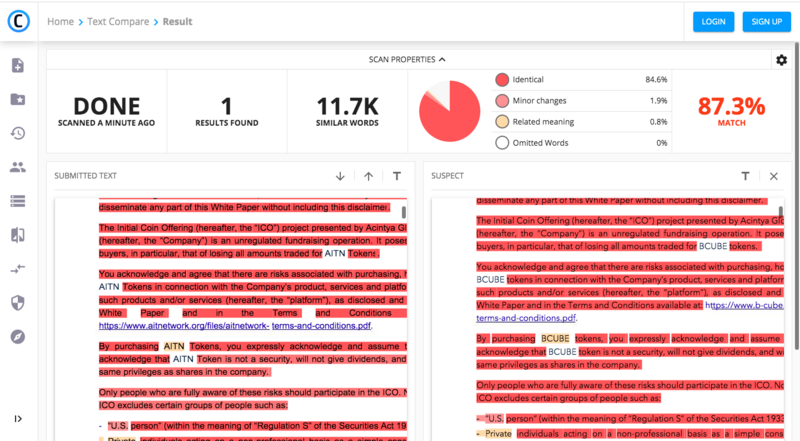Toggle text view in Suspect panel
Screen dimensions: 800x441
point(745,176)
